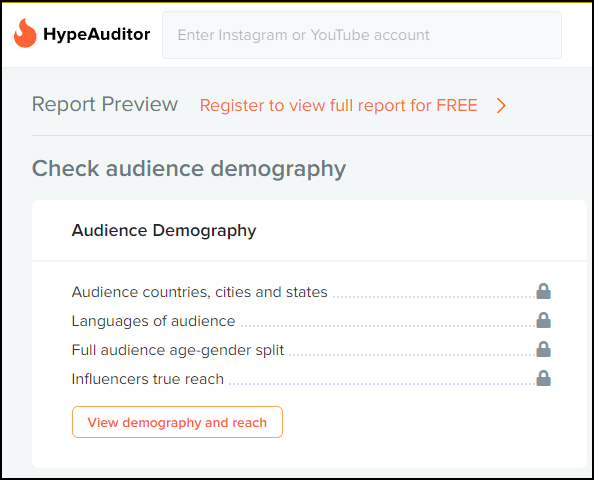
Task: Open the Register to view full report link
Action: [338, 105]
